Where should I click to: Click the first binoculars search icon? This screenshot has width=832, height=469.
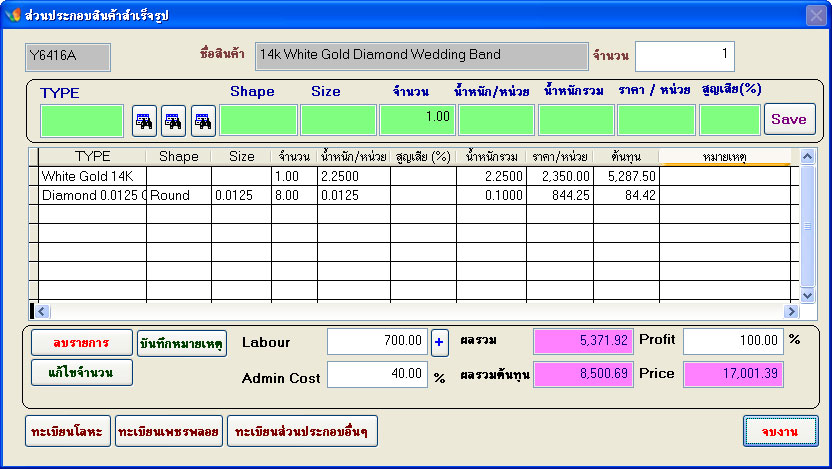click(144, 121)
